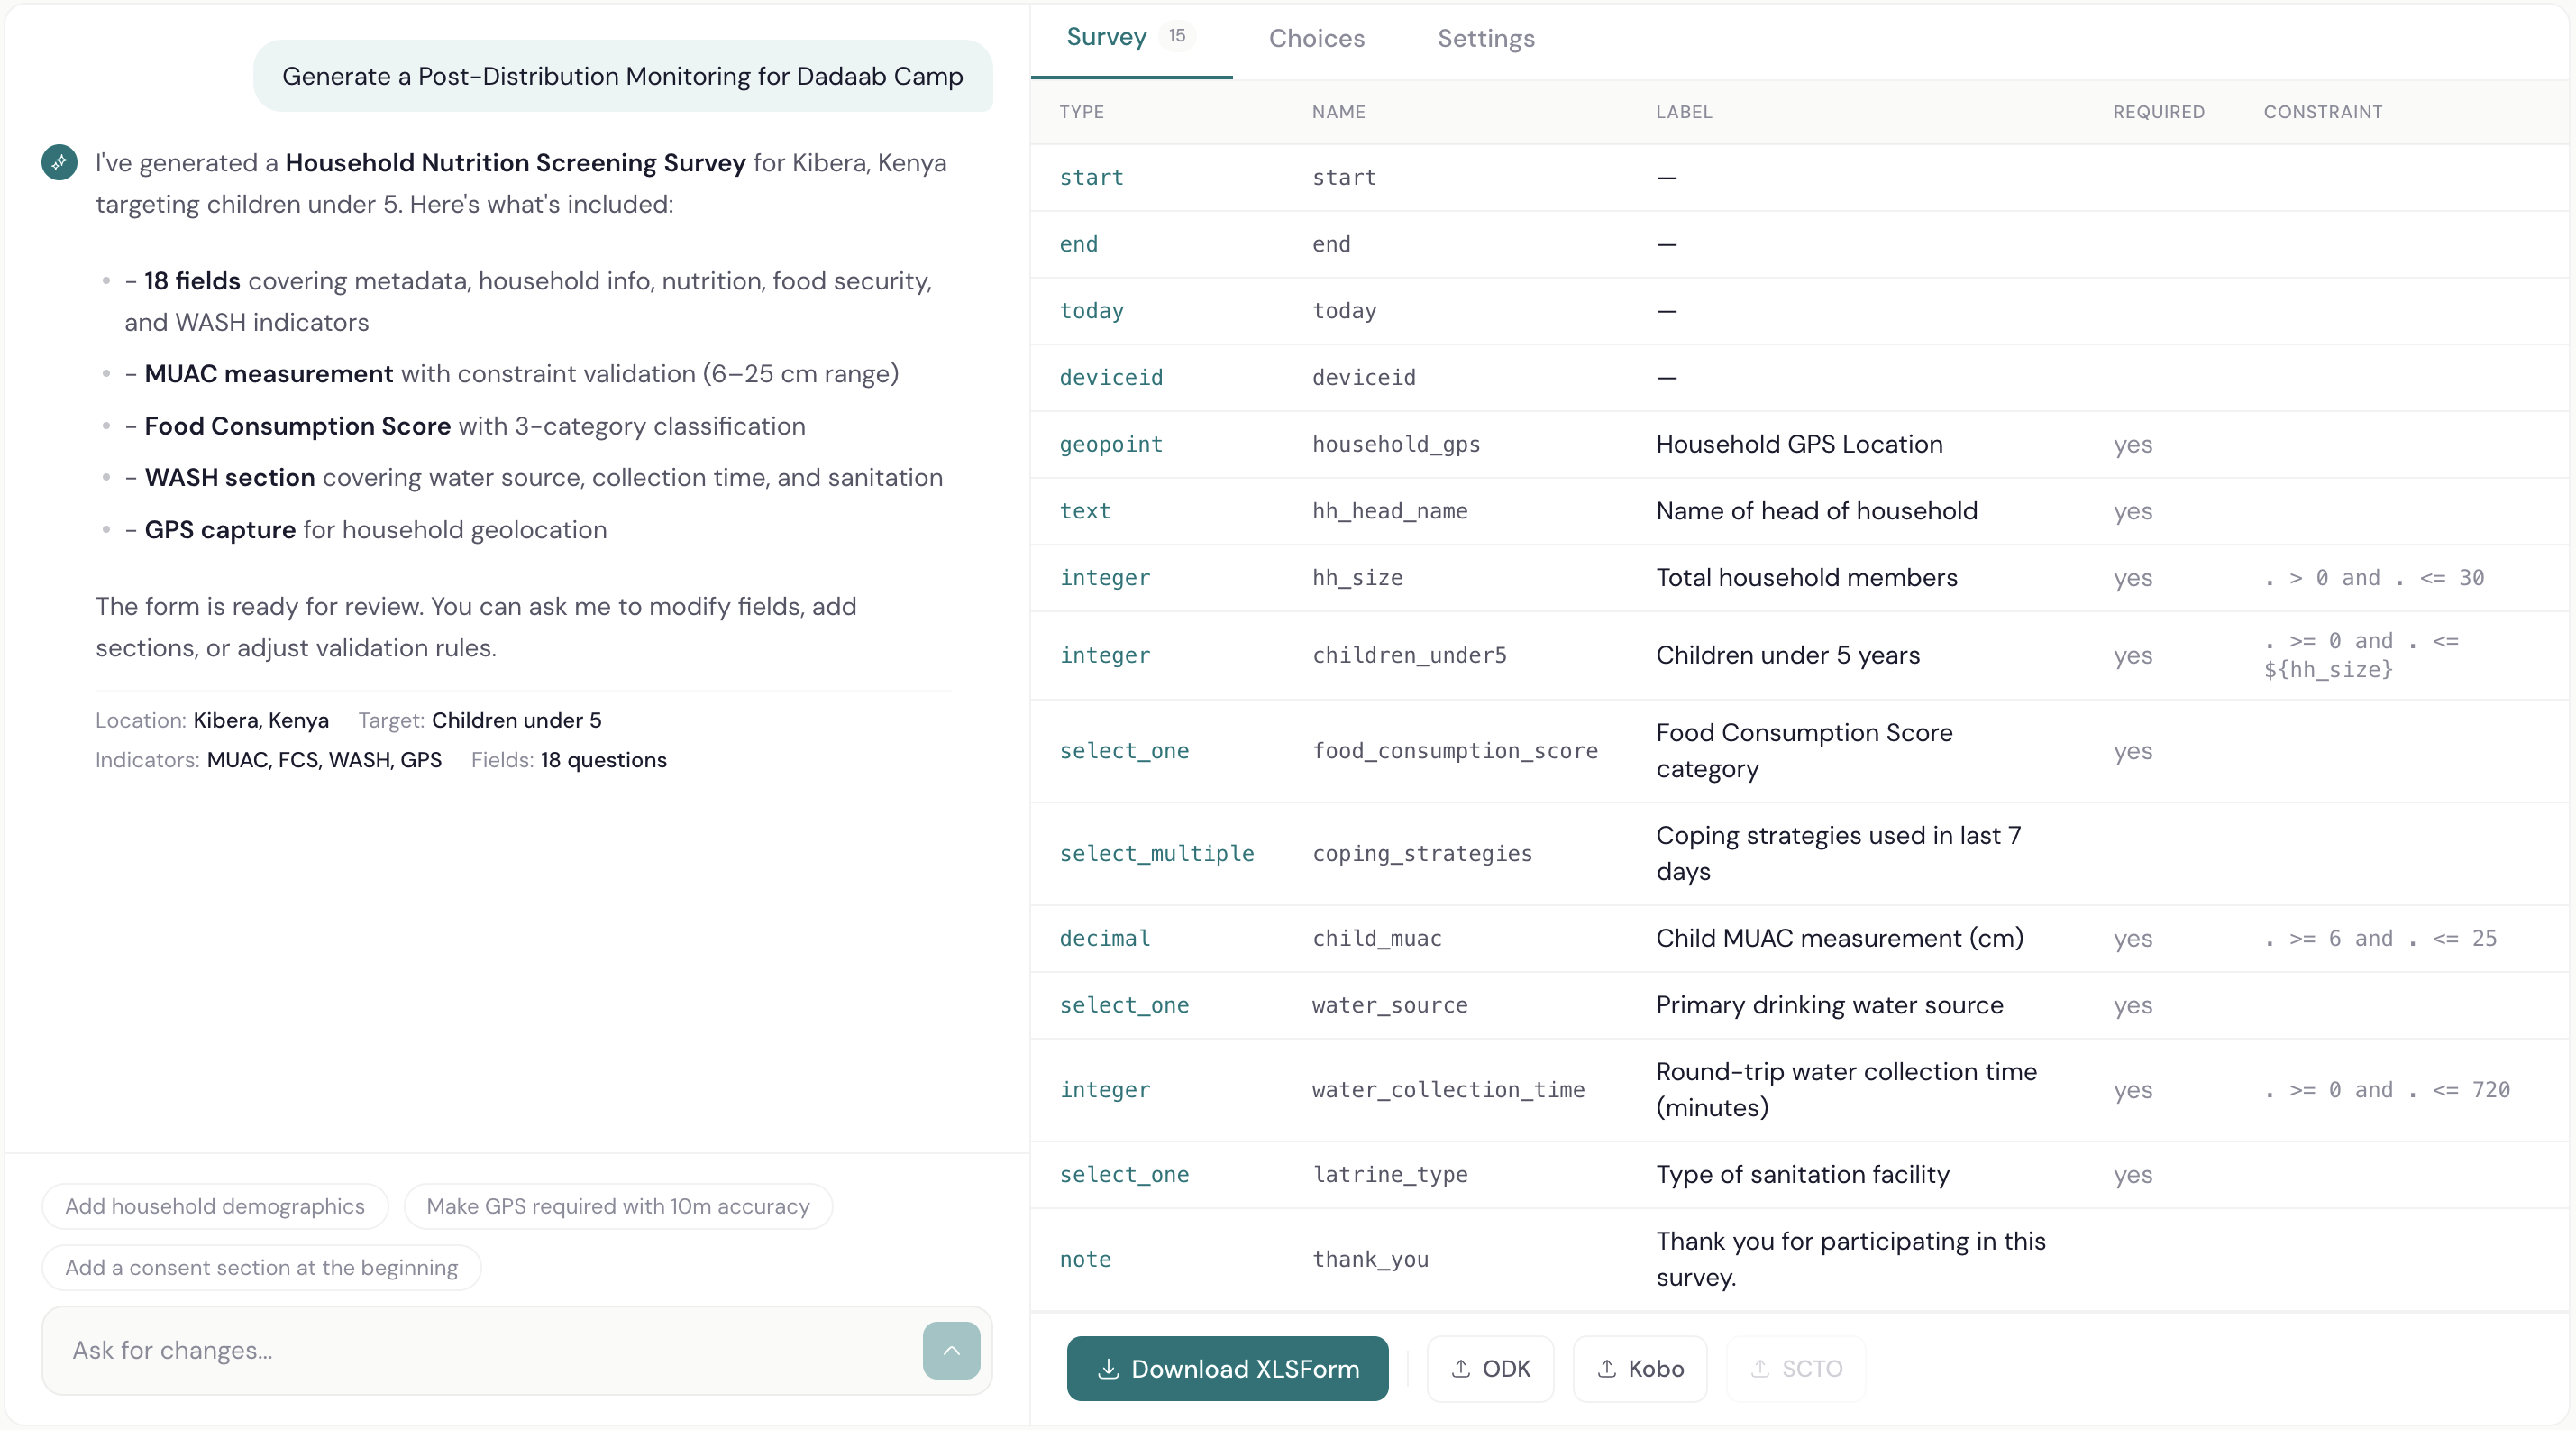Viewport: 2576px width, 1430px height.
Task: Click the ODK export button
Action: (1490, 1369)
